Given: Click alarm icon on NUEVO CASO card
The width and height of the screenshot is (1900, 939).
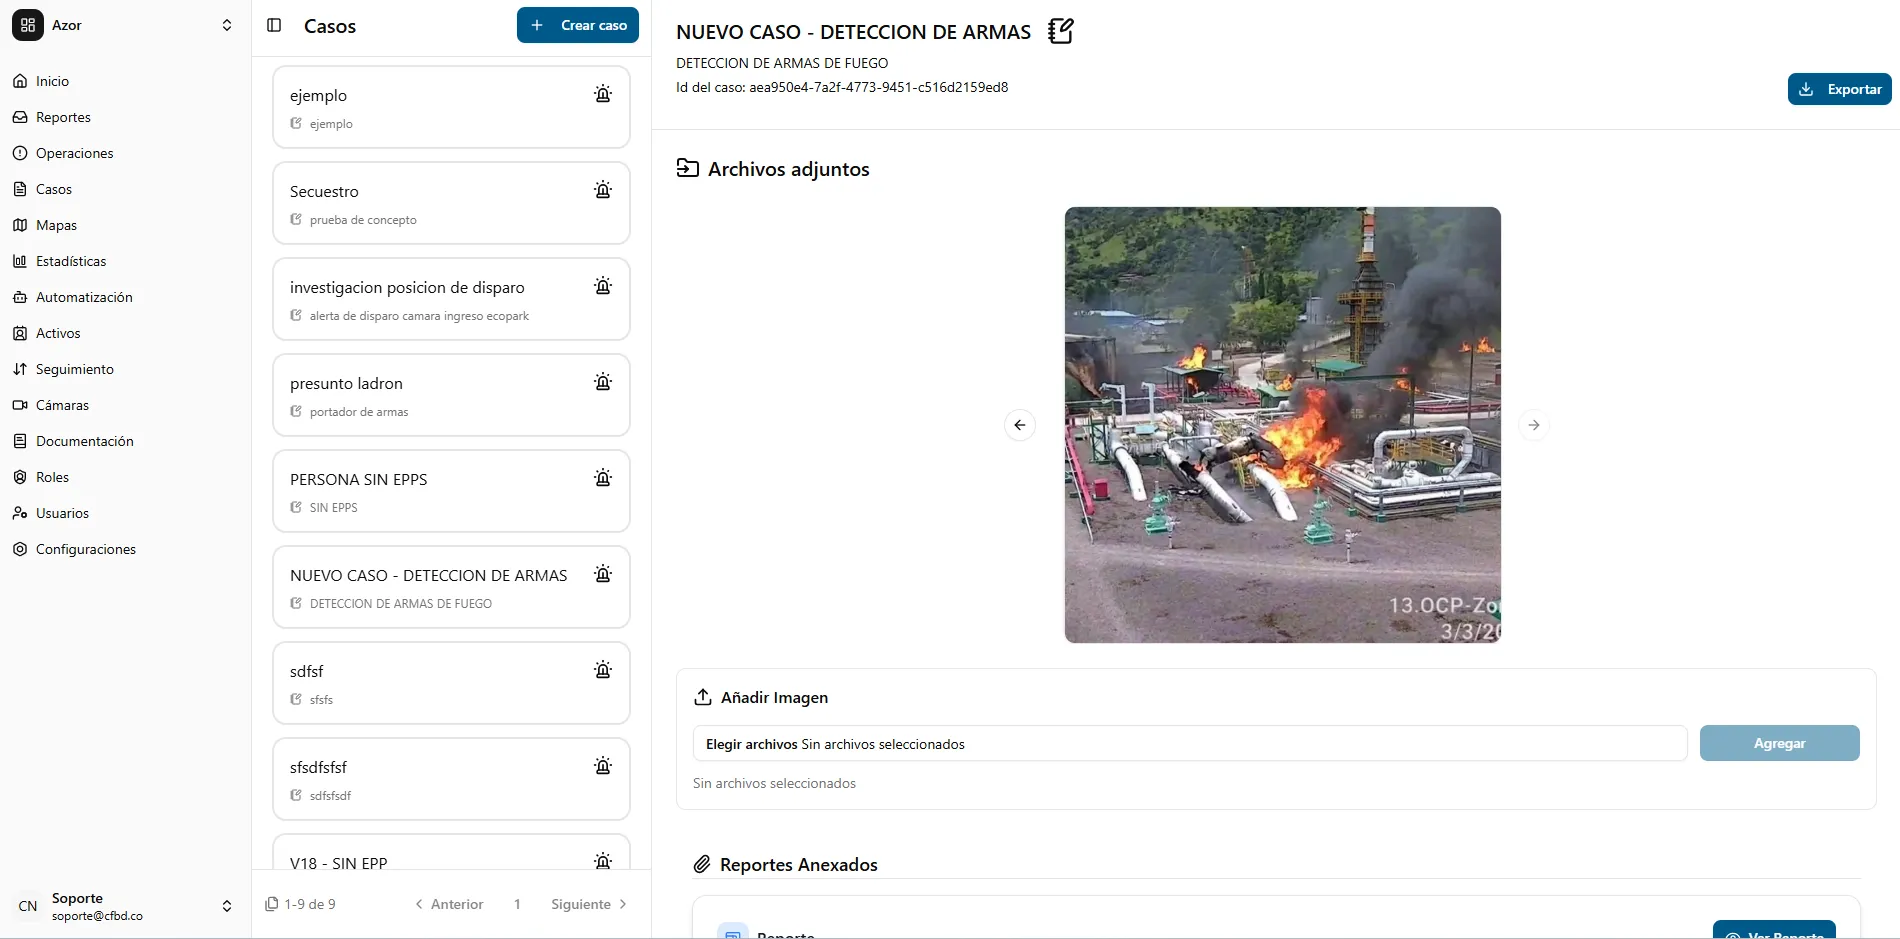Looking at the screenshot, I should coord(603,574).
